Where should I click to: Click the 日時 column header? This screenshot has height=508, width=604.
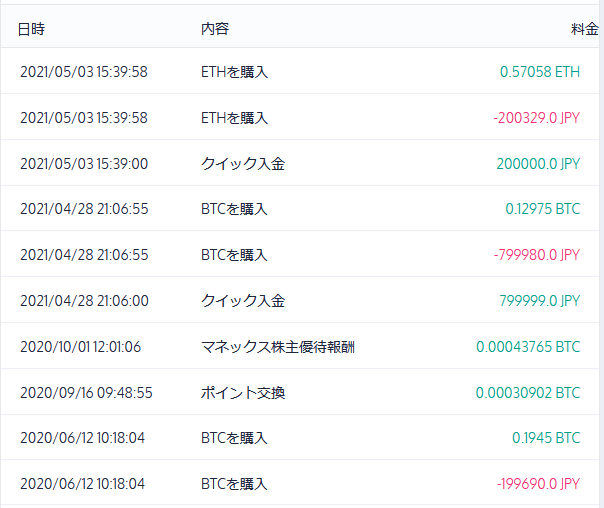[31, 29]
